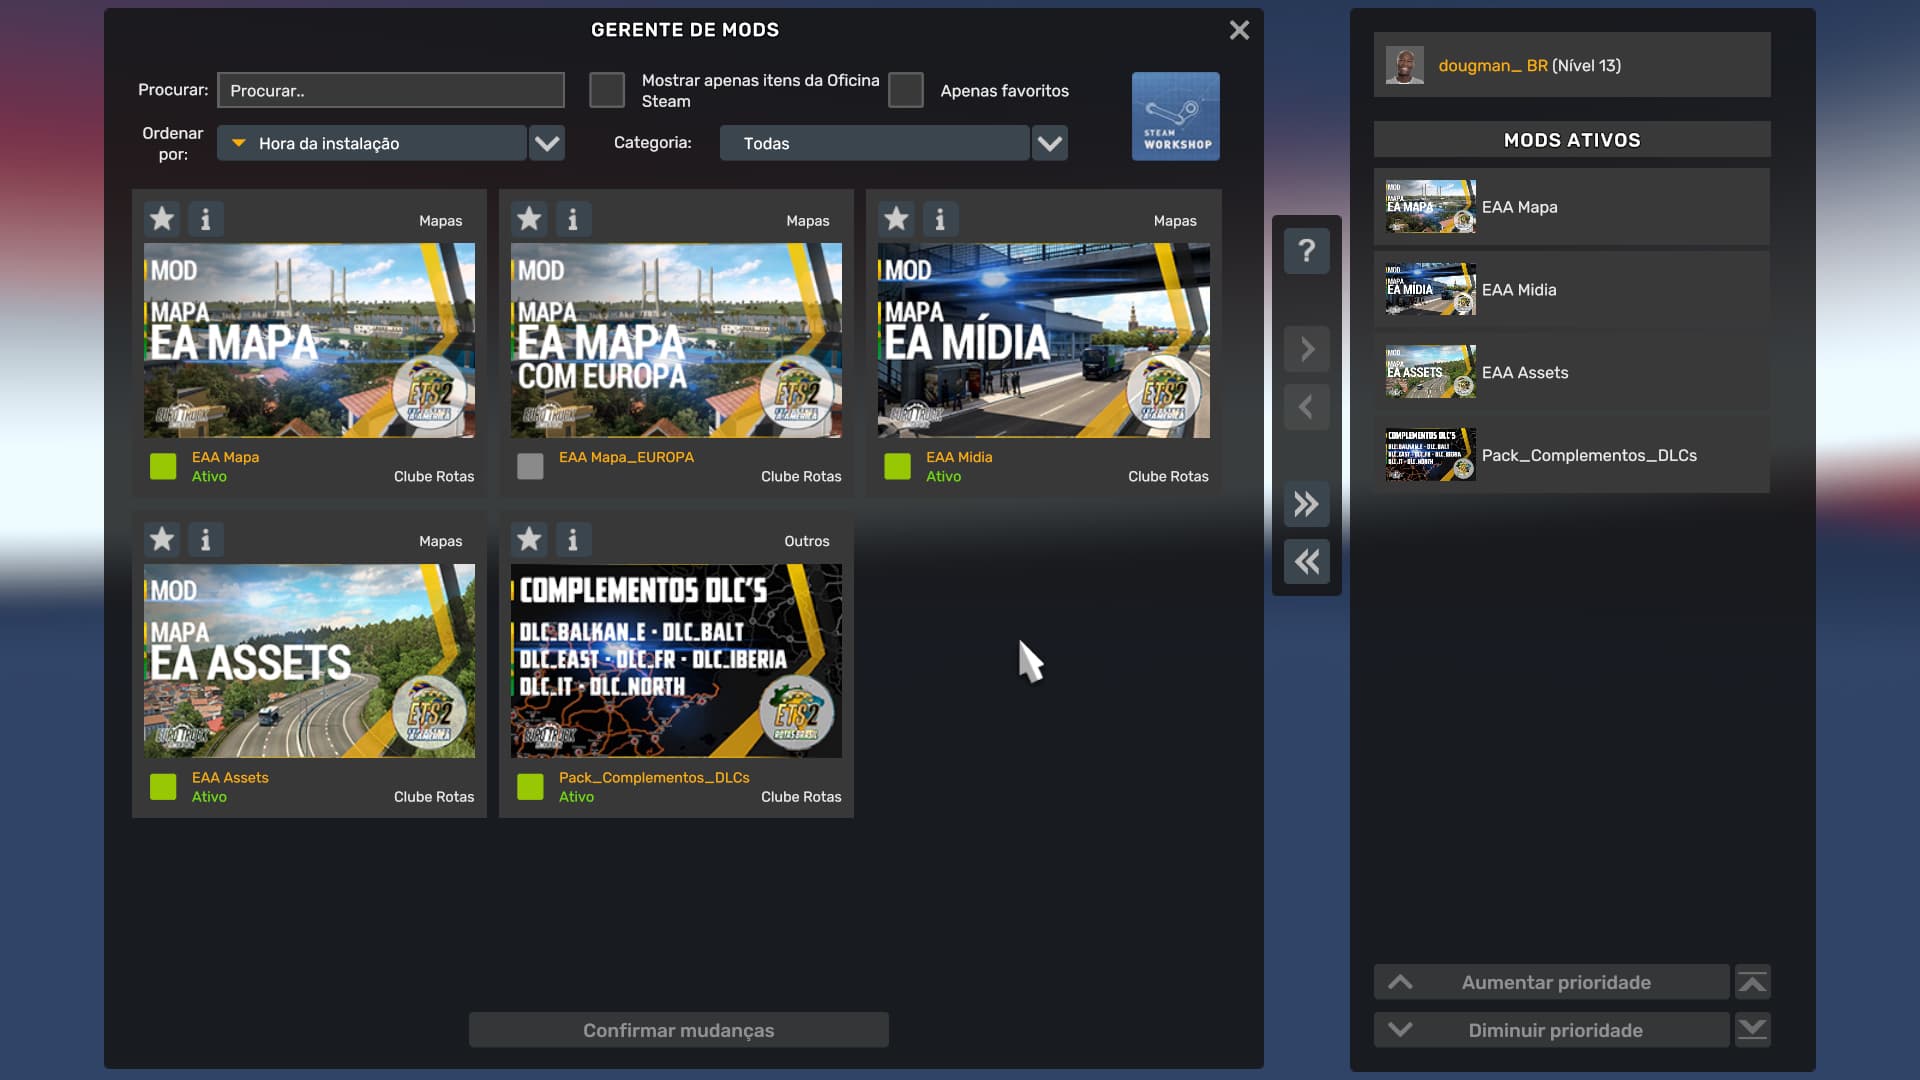Click the dougman_BR username text

[x=1493, y=66]
